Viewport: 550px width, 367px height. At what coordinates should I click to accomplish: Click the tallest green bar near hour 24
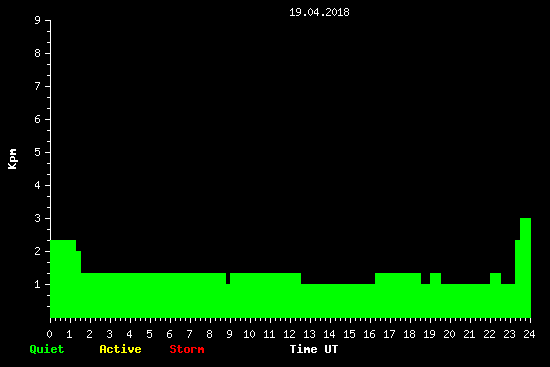coord(525,268)
